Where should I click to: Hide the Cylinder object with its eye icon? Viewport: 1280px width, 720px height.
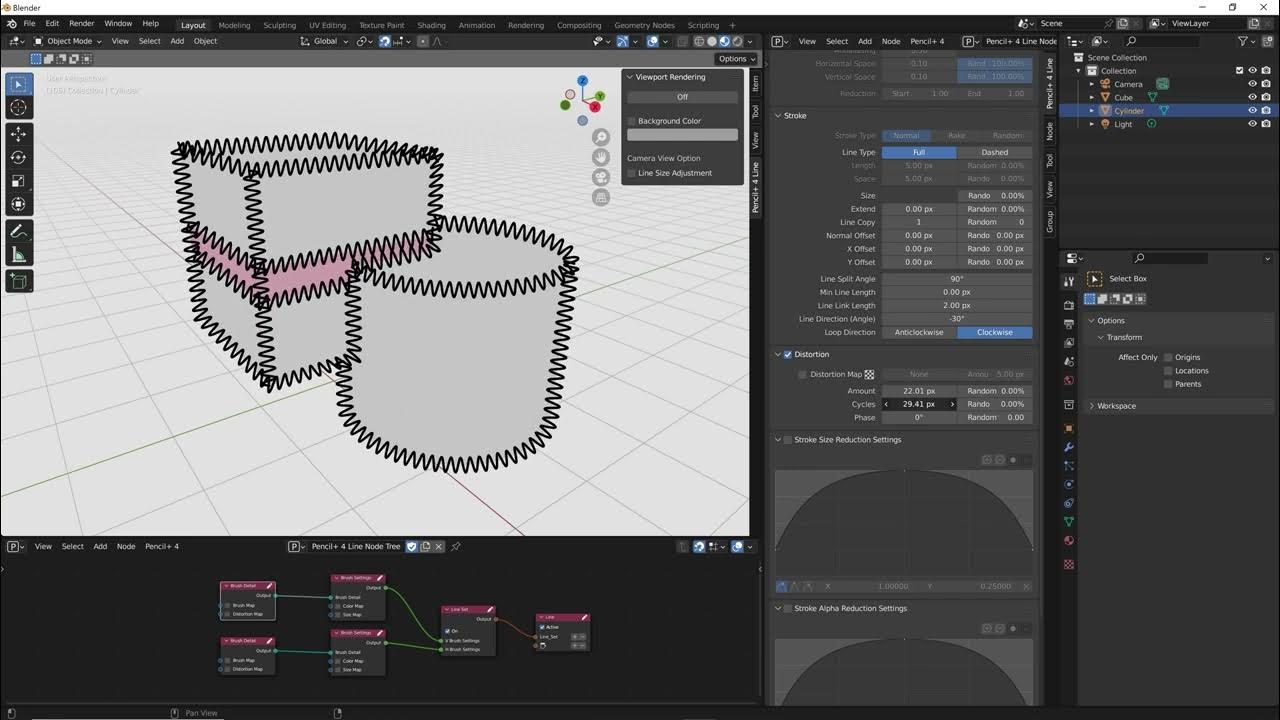point(1252,111)
